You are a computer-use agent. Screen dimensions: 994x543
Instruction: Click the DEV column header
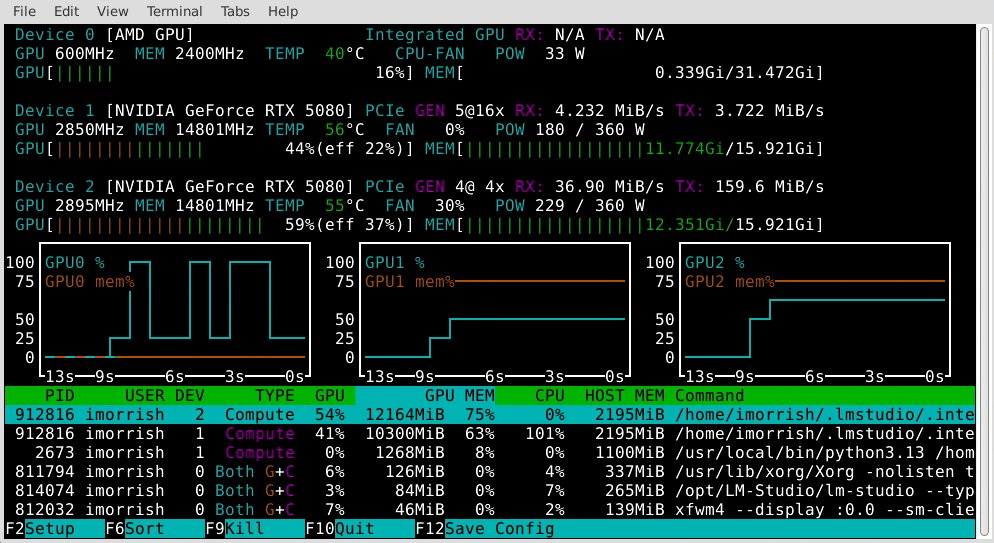pyautogui.click(x=190, y=395)
